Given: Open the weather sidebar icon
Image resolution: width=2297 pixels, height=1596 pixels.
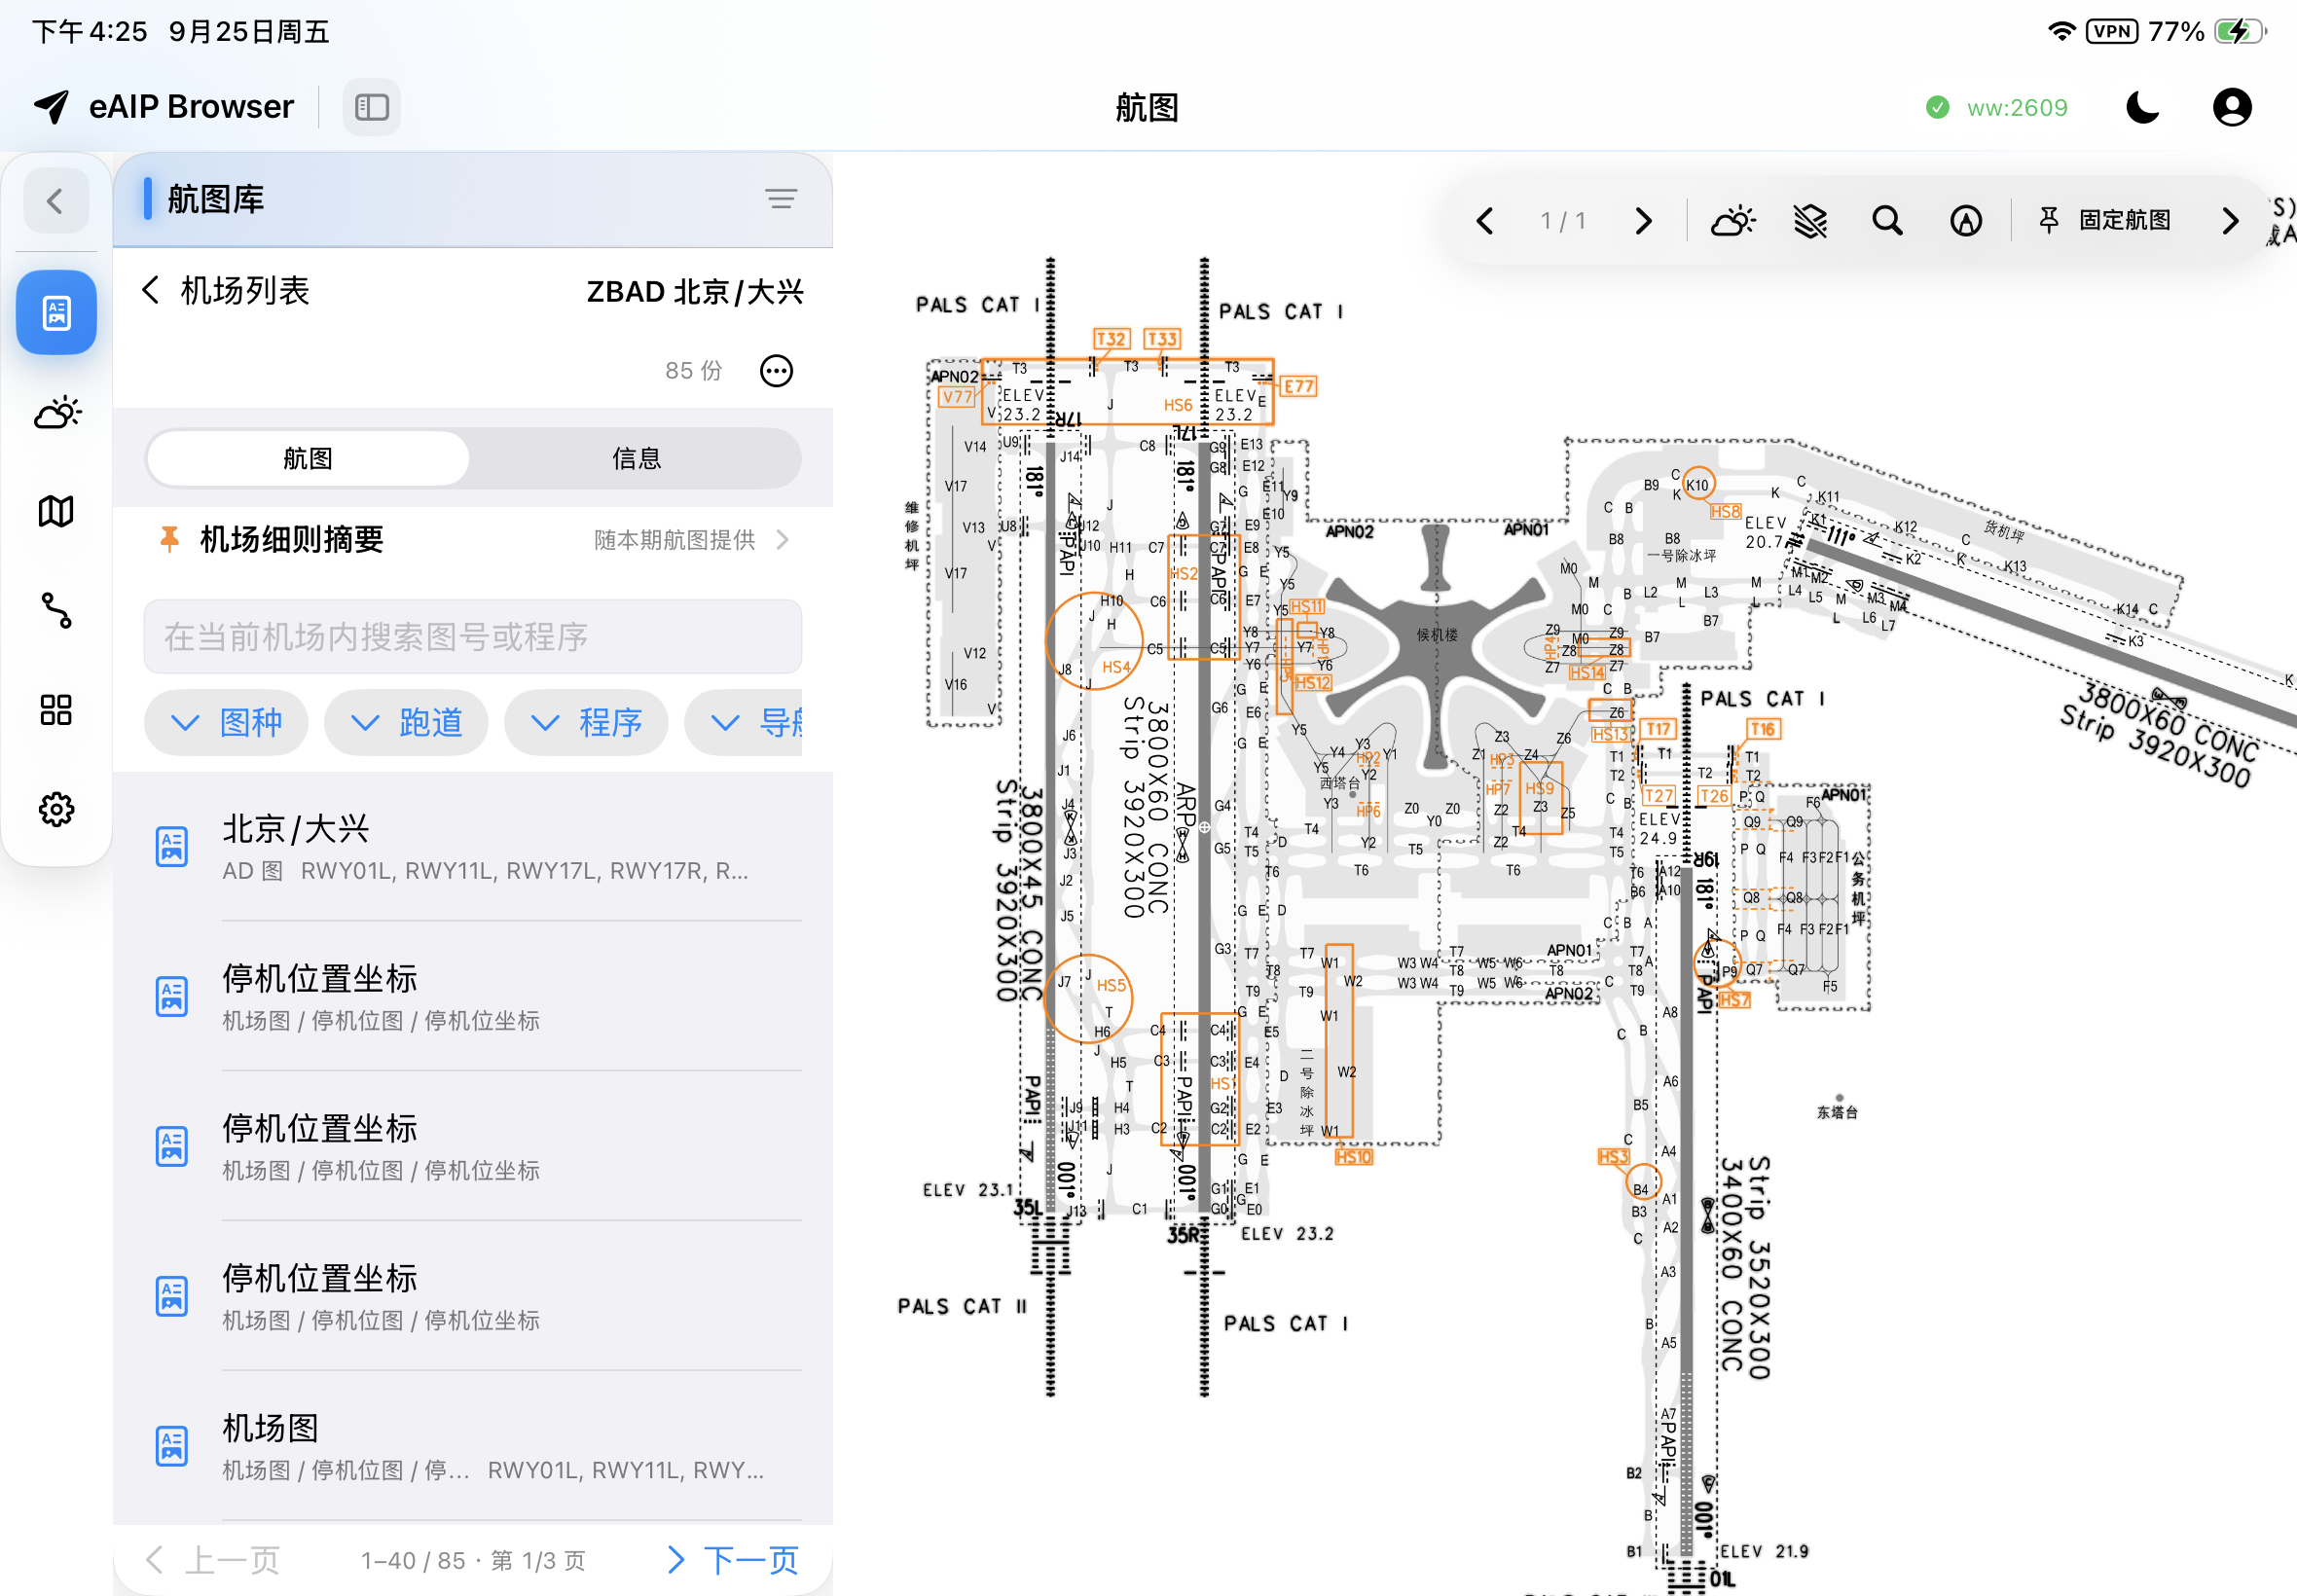Looking at the screenshot, I should [56, 412].
